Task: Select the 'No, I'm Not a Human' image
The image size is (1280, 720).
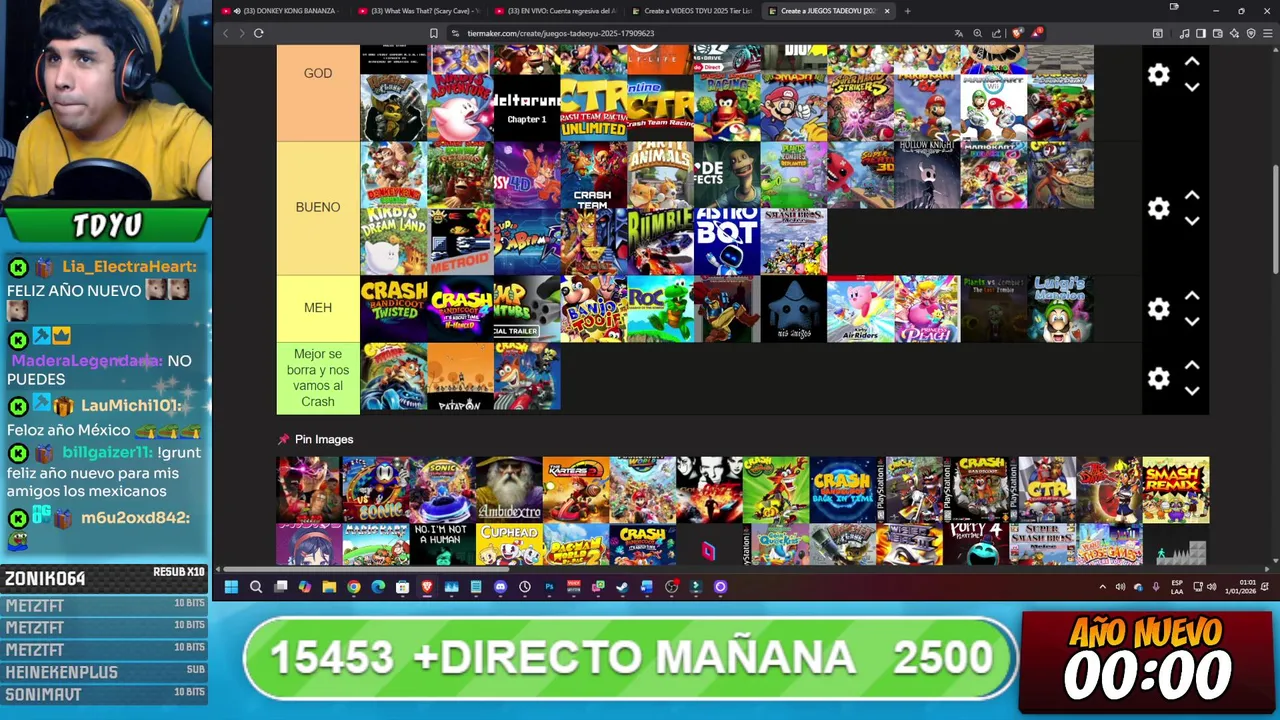Action: coord(442,545)
